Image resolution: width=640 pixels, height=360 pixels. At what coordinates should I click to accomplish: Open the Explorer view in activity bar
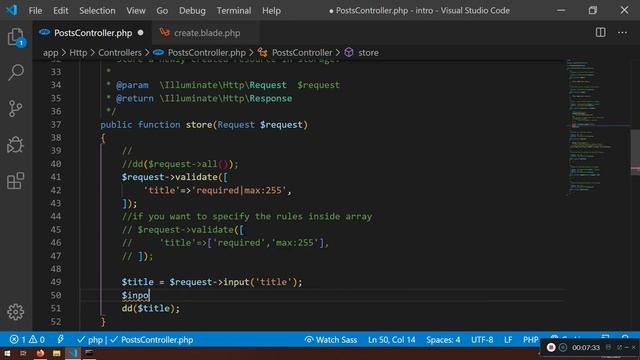pyautogui.click(x=16, y=37)
